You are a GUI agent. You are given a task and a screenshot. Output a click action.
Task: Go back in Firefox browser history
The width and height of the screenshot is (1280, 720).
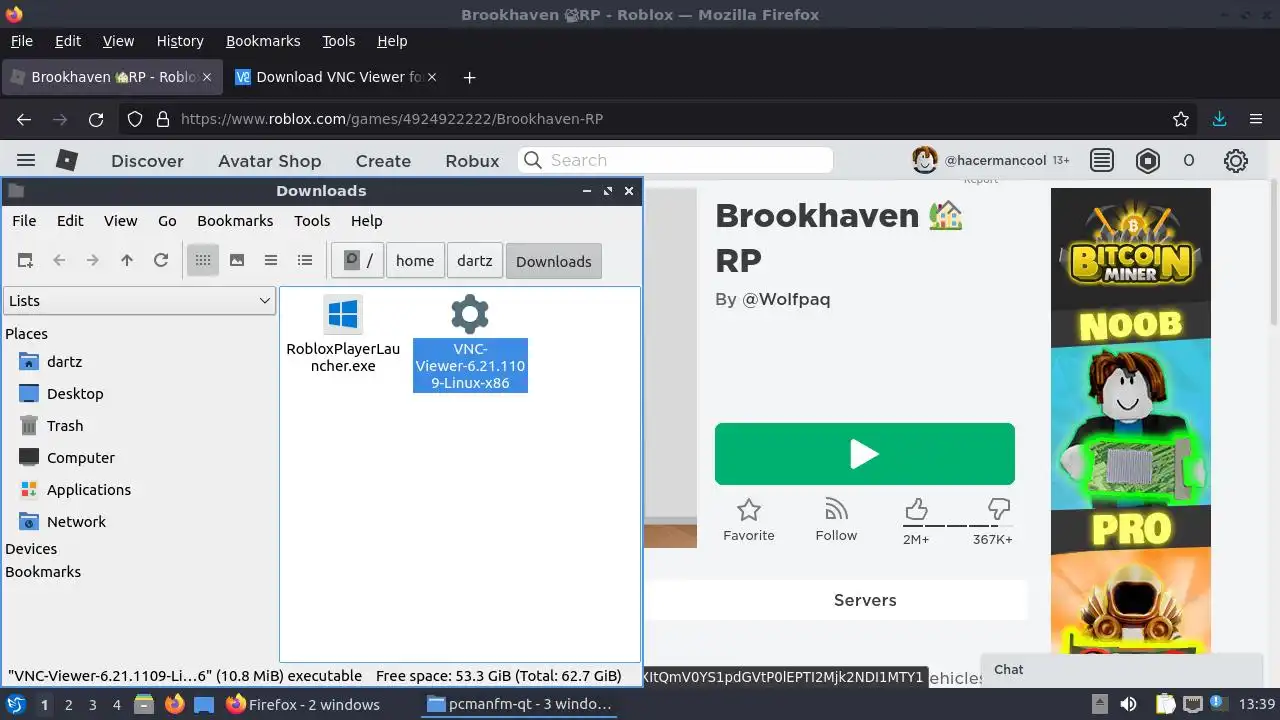tap(24, 119)
